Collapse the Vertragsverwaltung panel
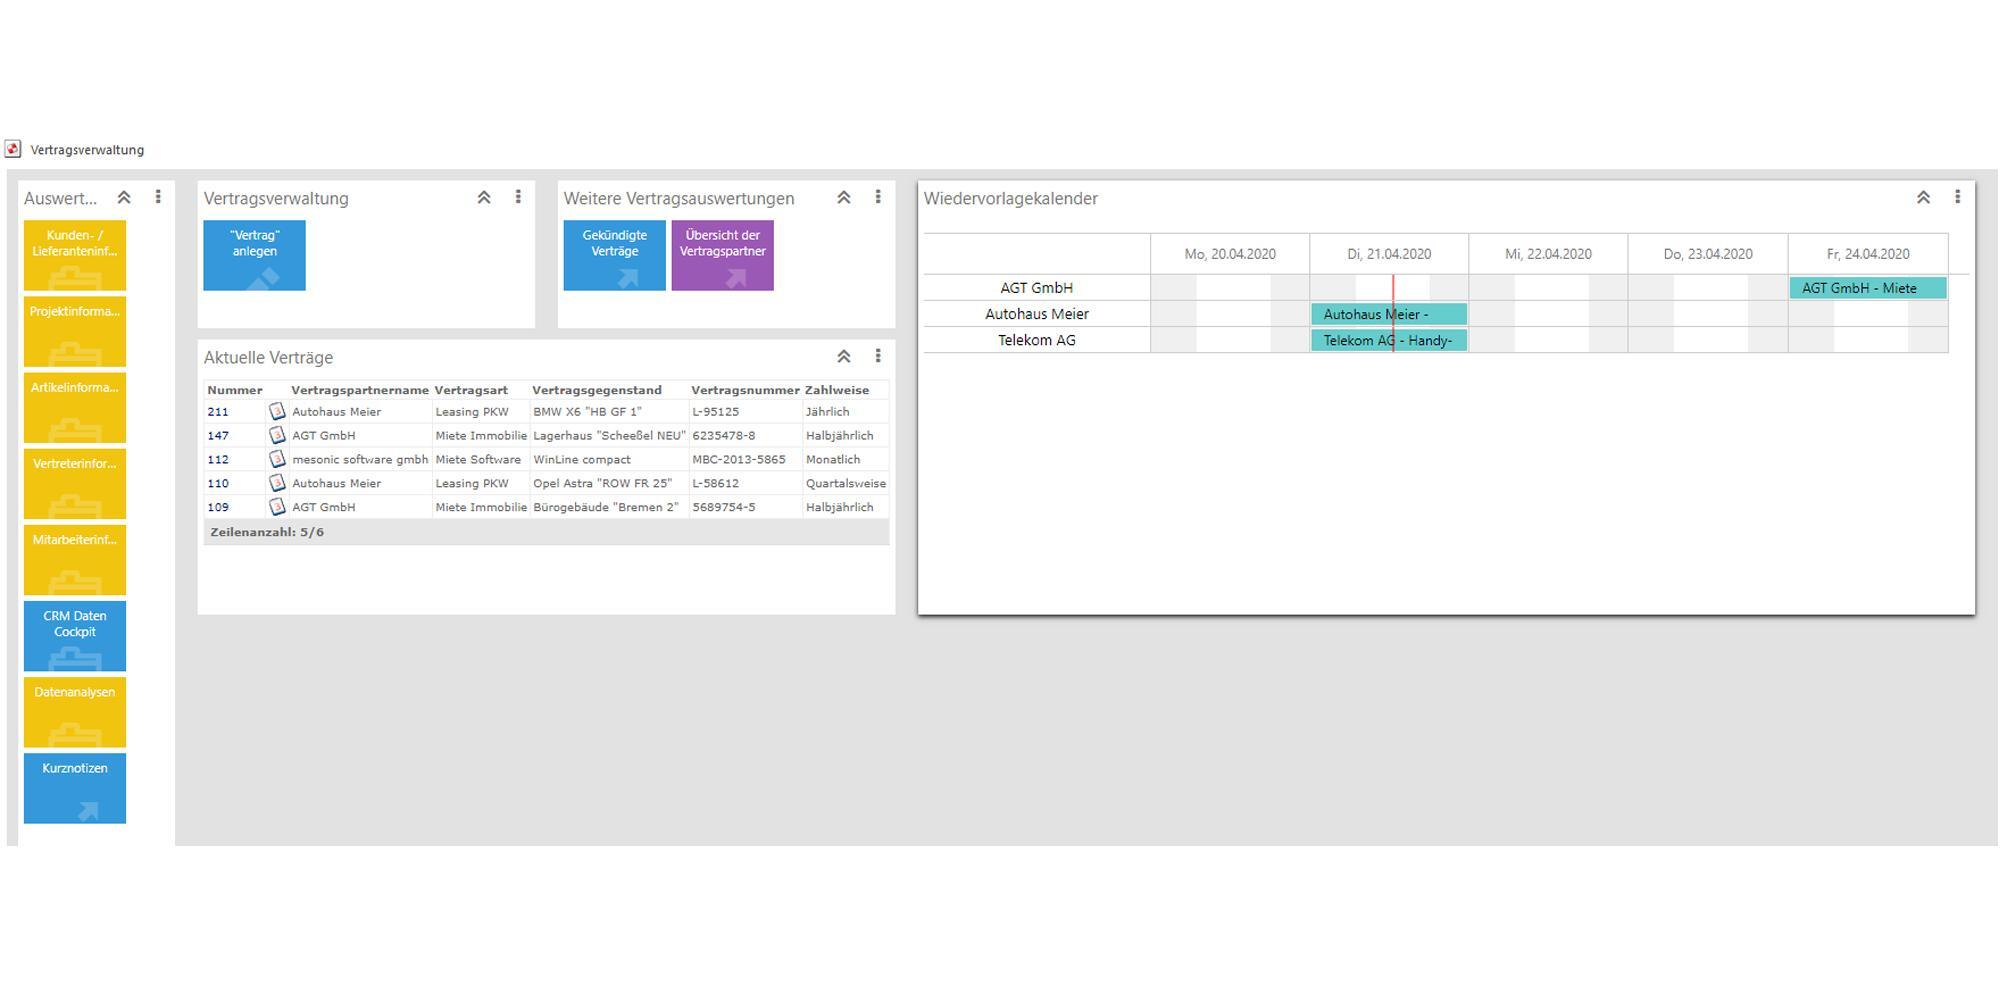The height and width of the screenshot is (1000, 2000). [484, 198]
